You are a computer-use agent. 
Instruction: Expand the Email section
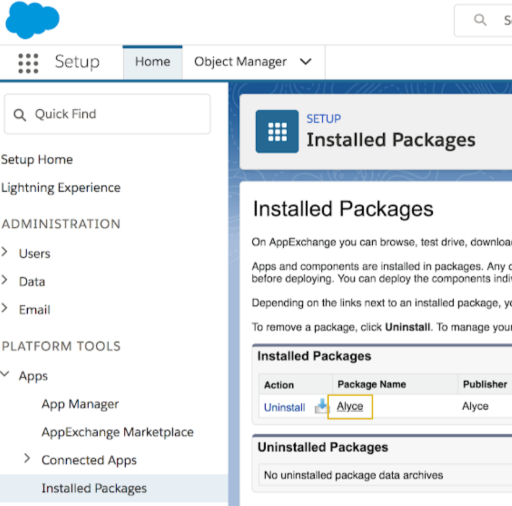[x=4, y=308]
